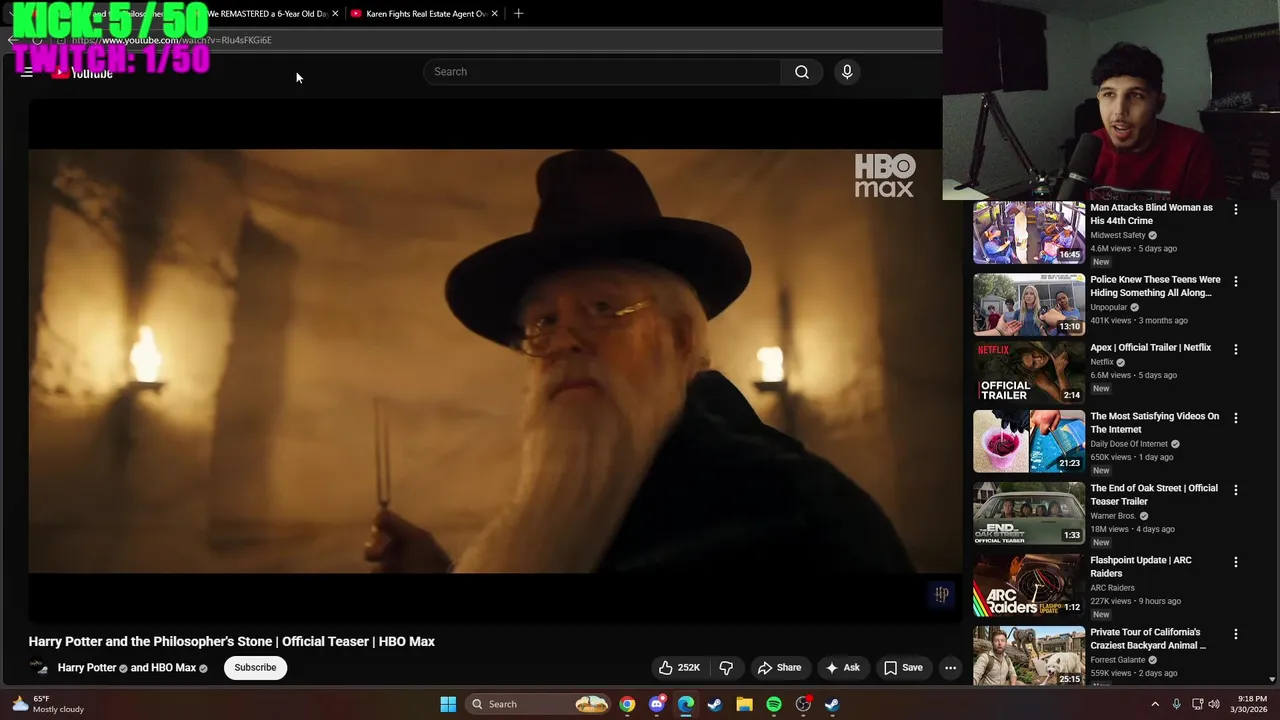Click '18M views • 4 days ago' text
The height and width of the screenshot is (720, 1280).
tap(1132, 529)
